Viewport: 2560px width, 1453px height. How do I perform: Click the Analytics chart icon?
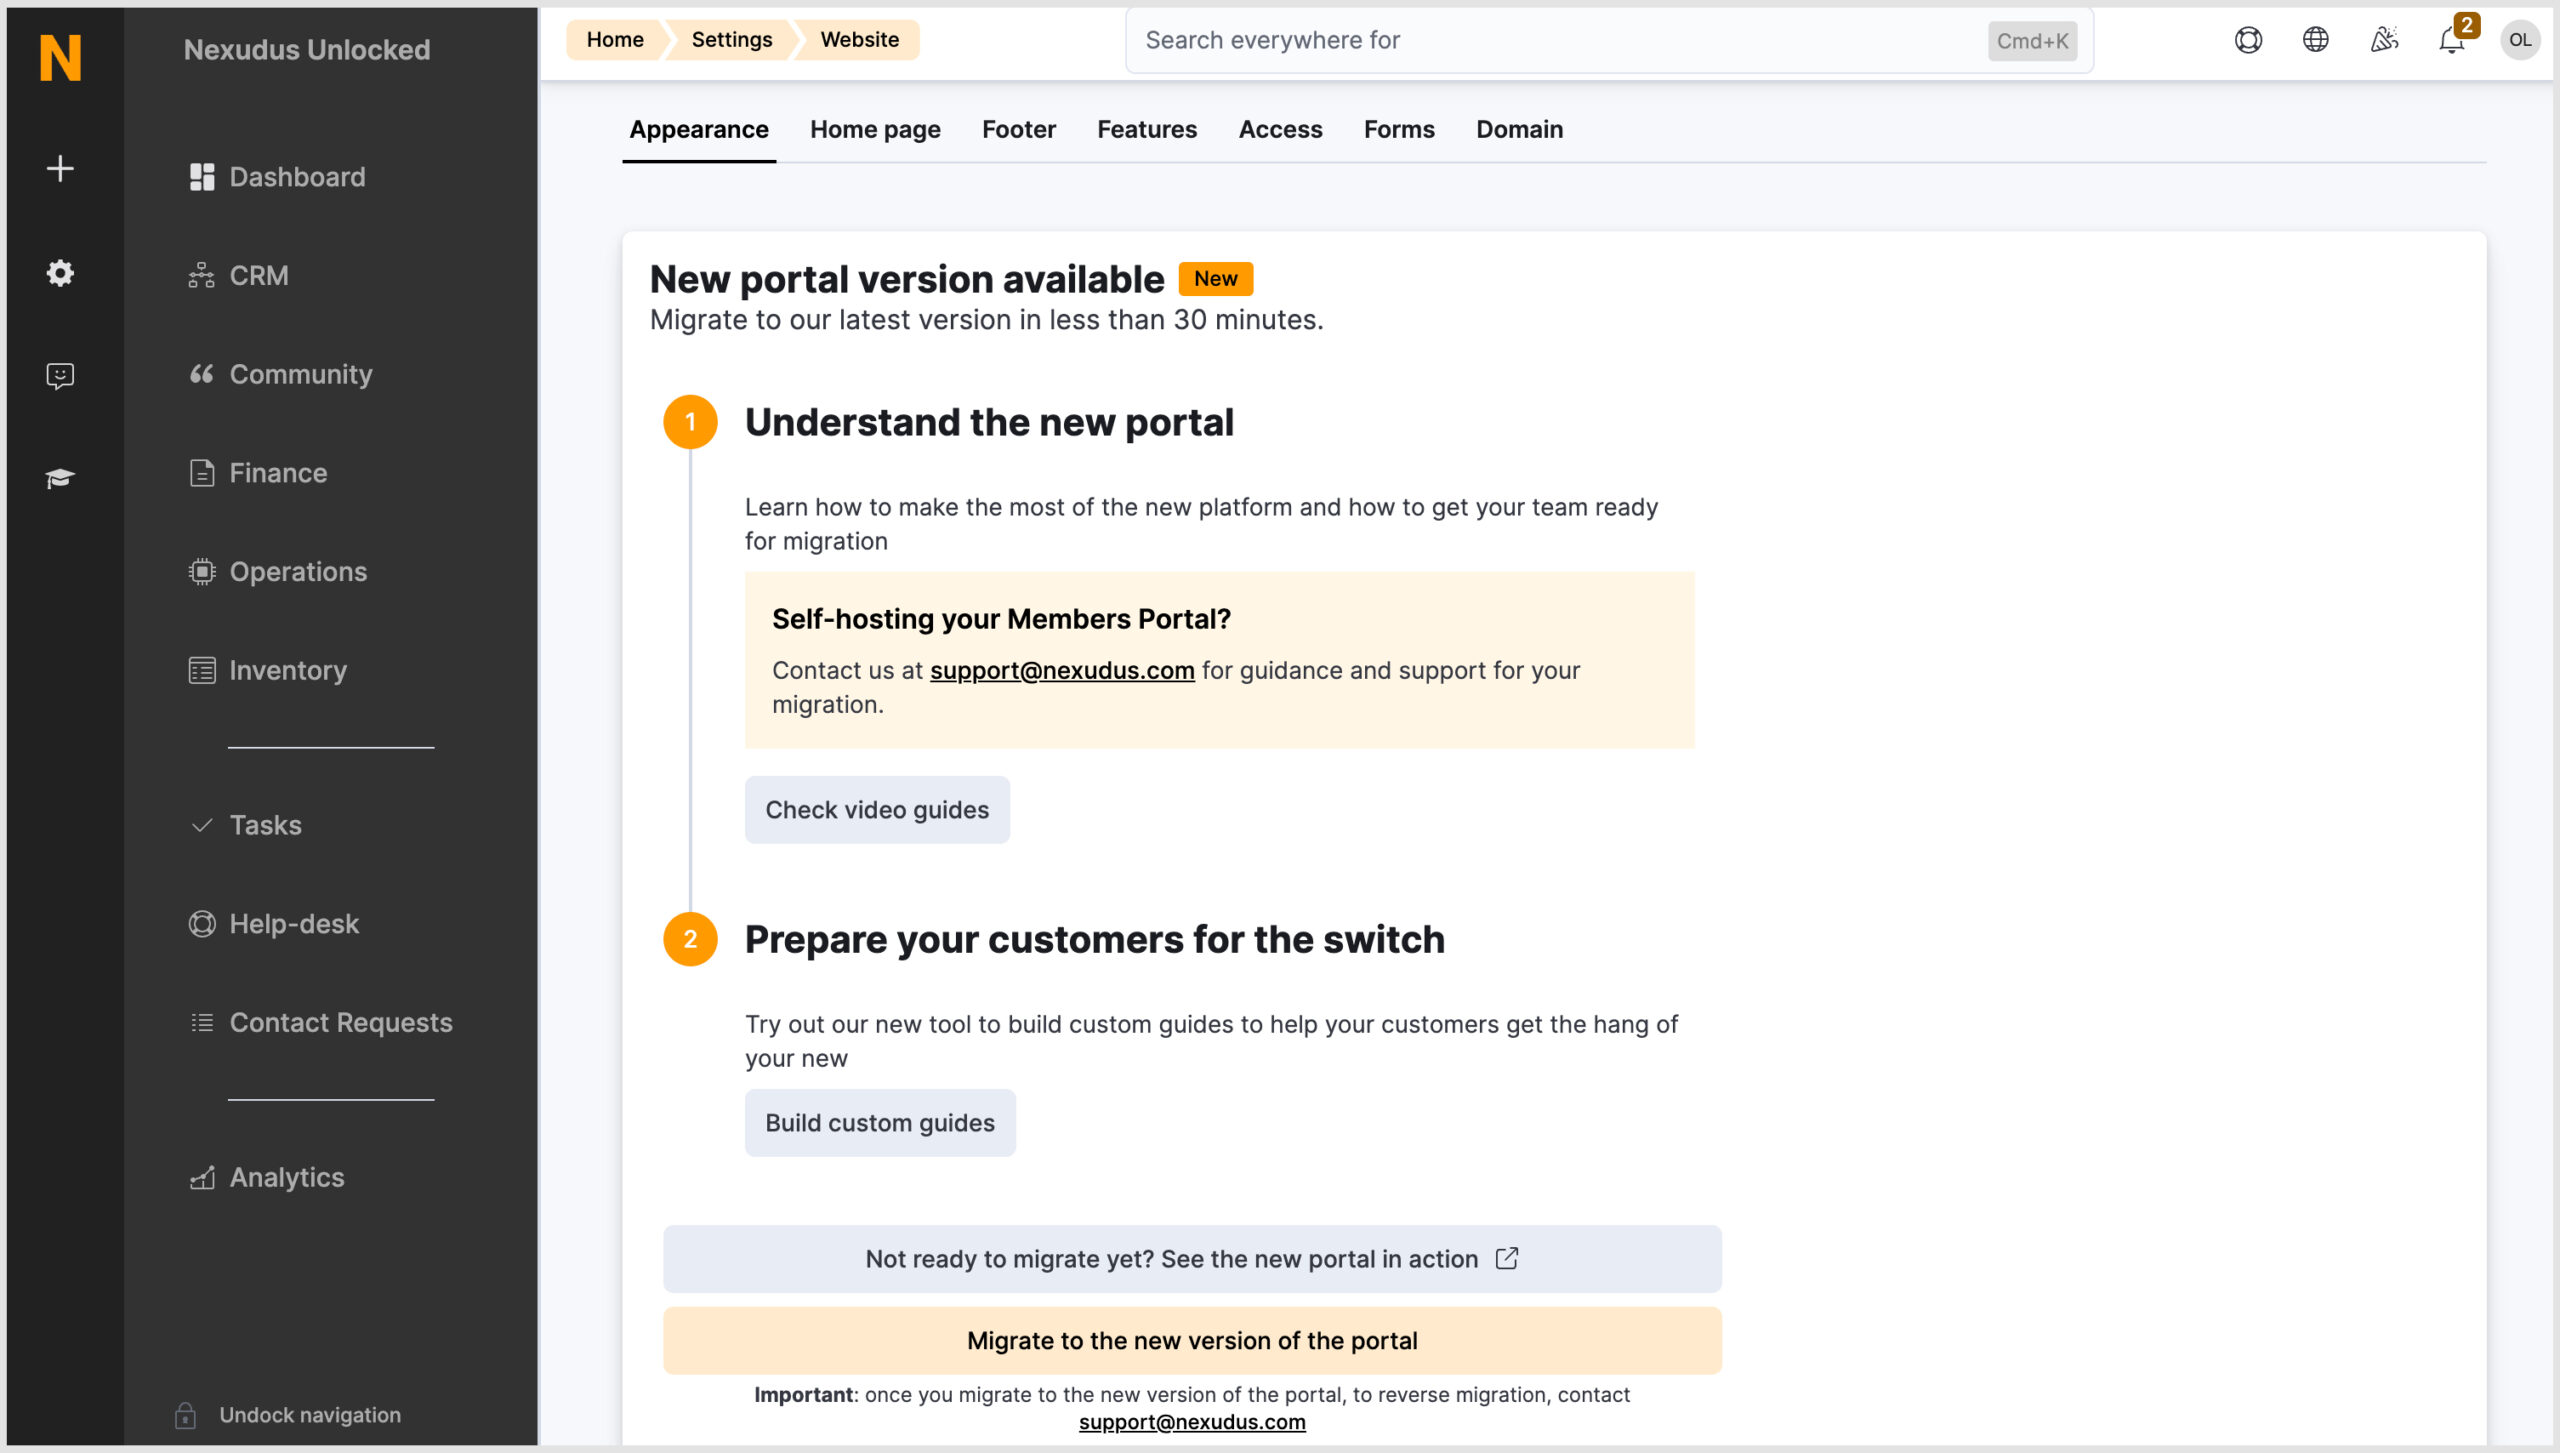coord(202,1177)
